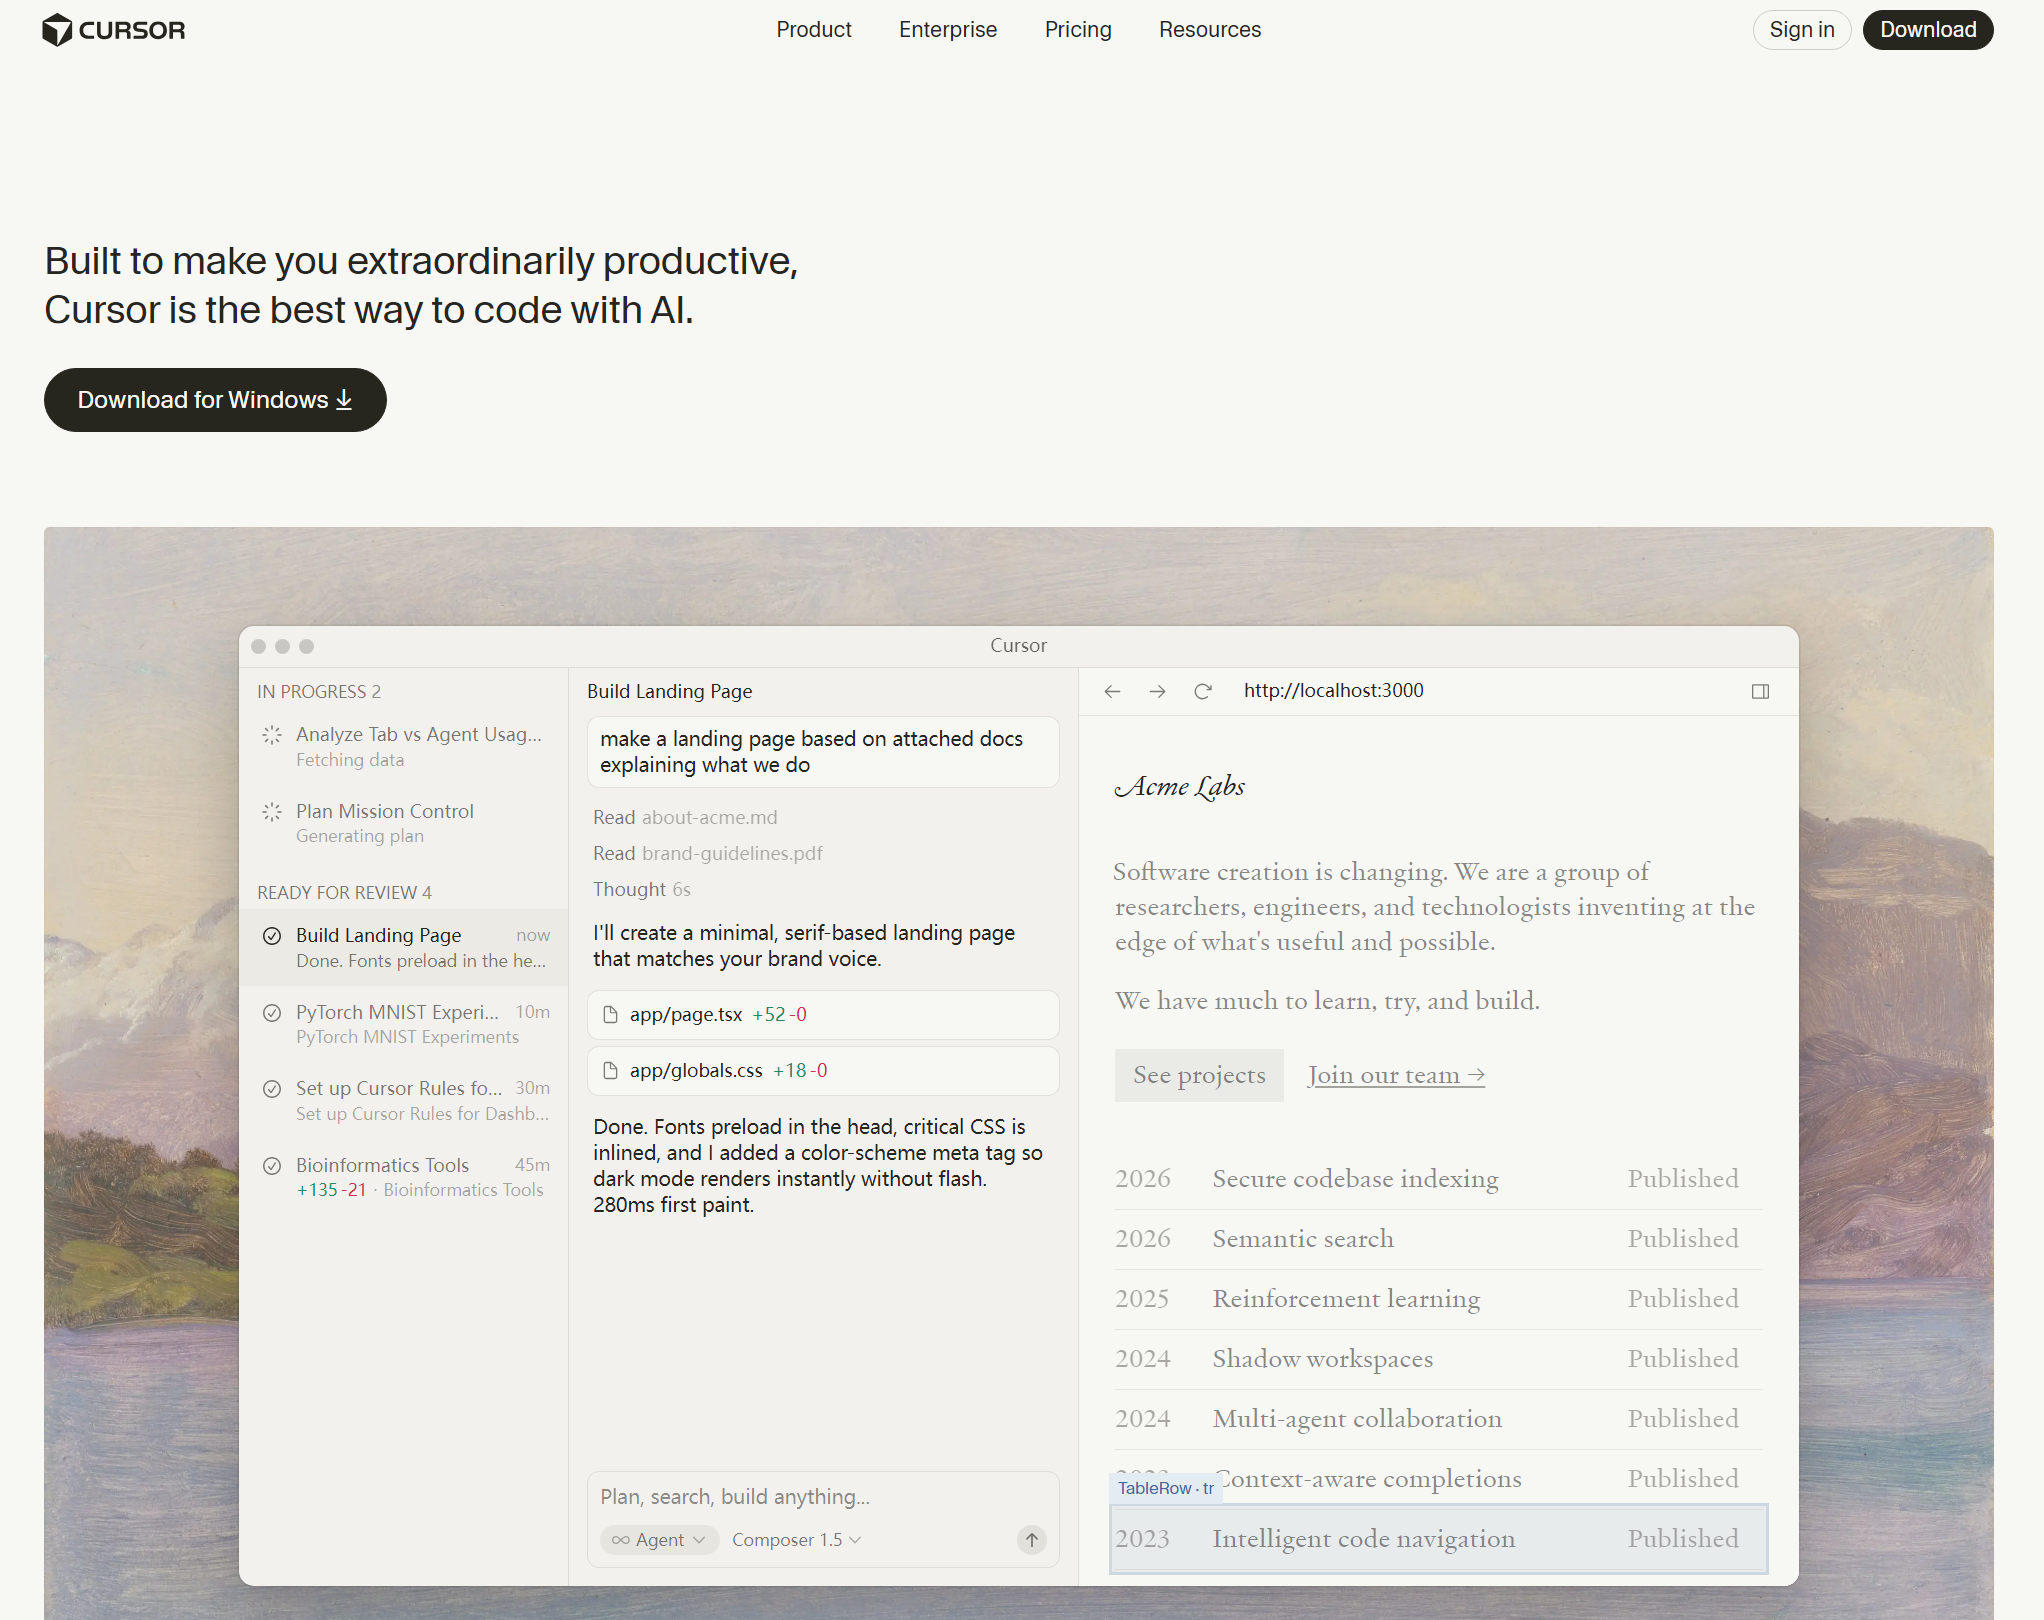Click the browser back arrow icon
Screen dimensions: 2044x1620
(1112, 691)
